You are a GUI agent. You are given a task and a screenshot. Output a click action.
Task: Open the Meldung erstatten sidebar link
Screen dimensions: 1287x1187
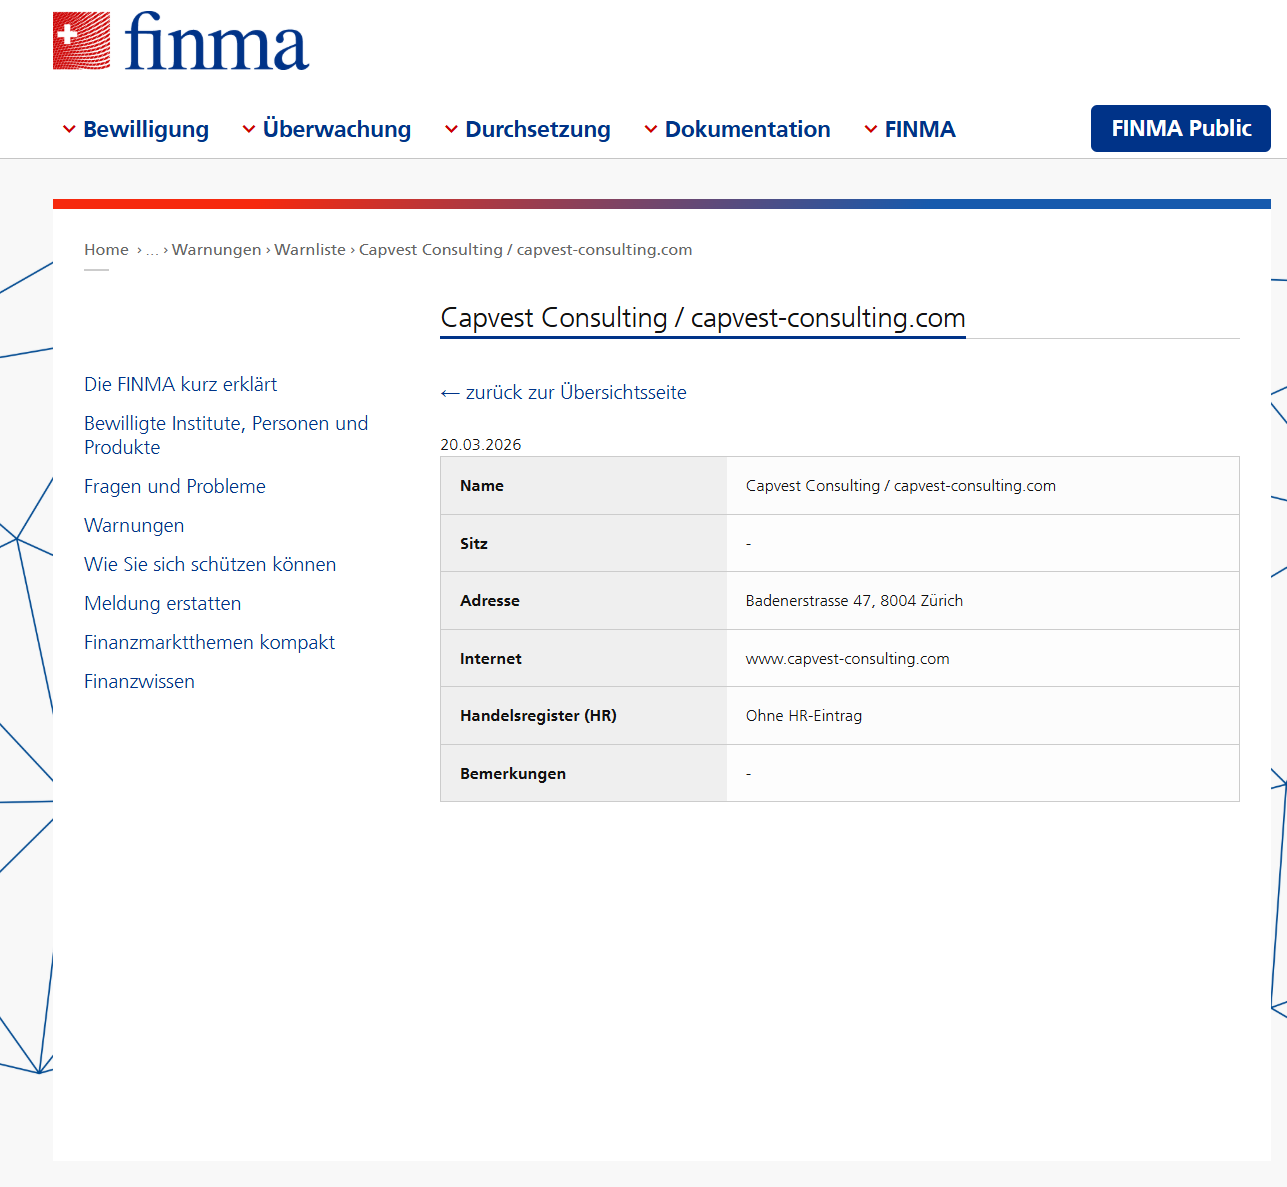click(163, 603)
